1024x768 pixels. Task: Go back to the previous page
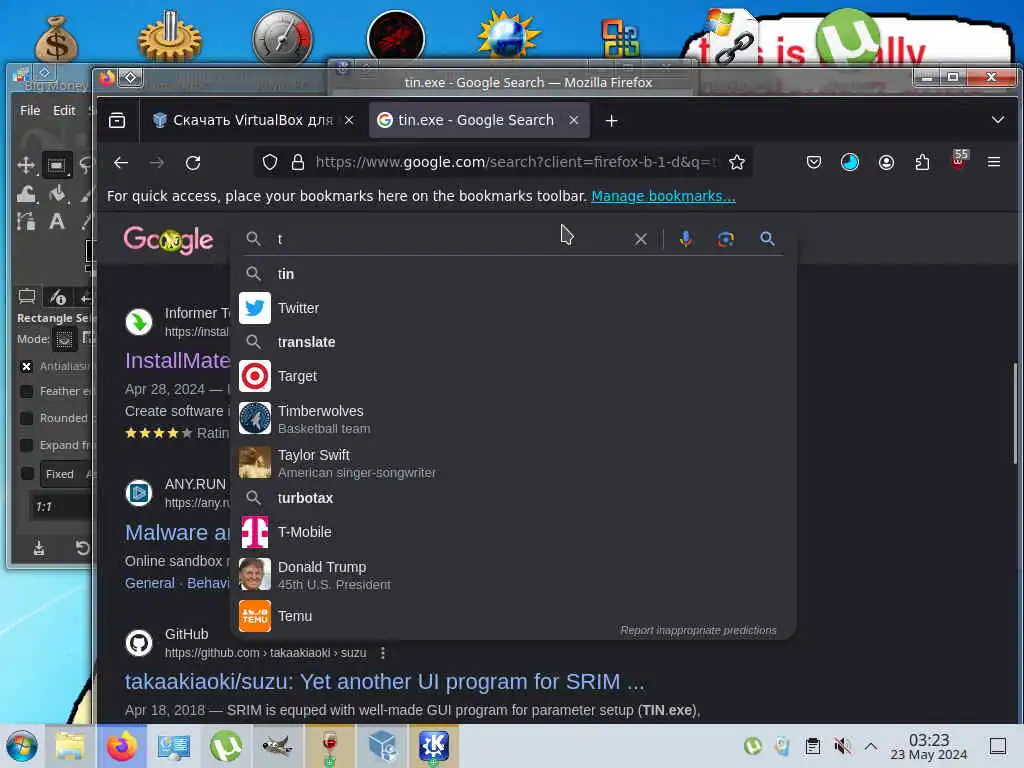pos(121,163)
